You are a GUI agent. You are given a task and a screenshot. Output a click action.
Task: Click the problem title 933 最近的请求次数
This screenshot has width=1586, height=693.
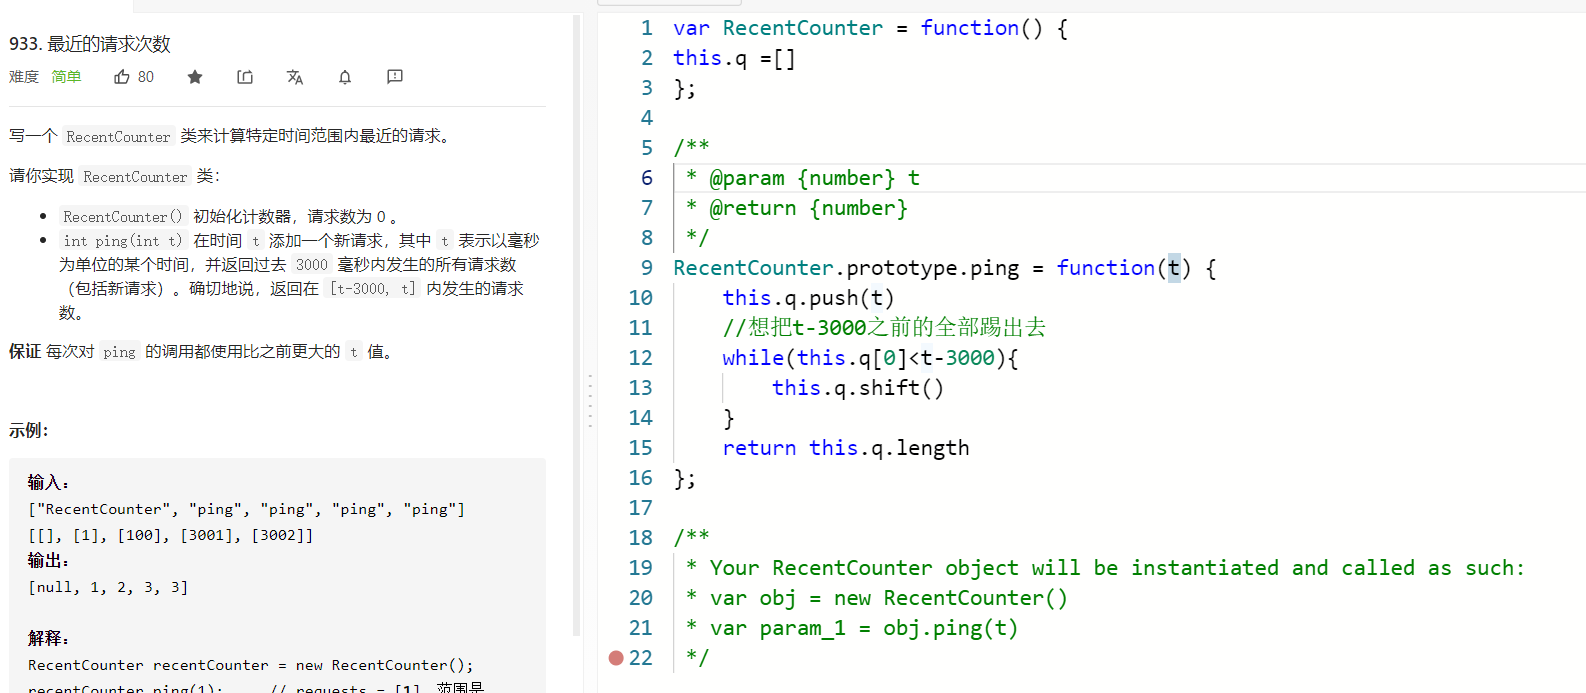(90, 44)
